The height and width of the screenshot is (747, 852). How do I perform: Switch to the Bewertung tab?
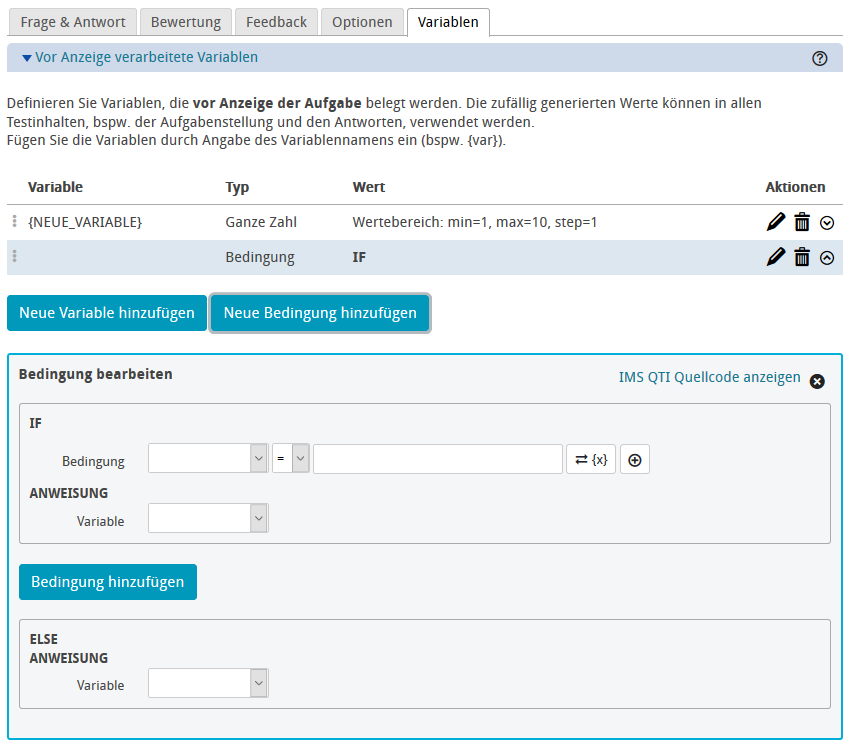[186, 22]
